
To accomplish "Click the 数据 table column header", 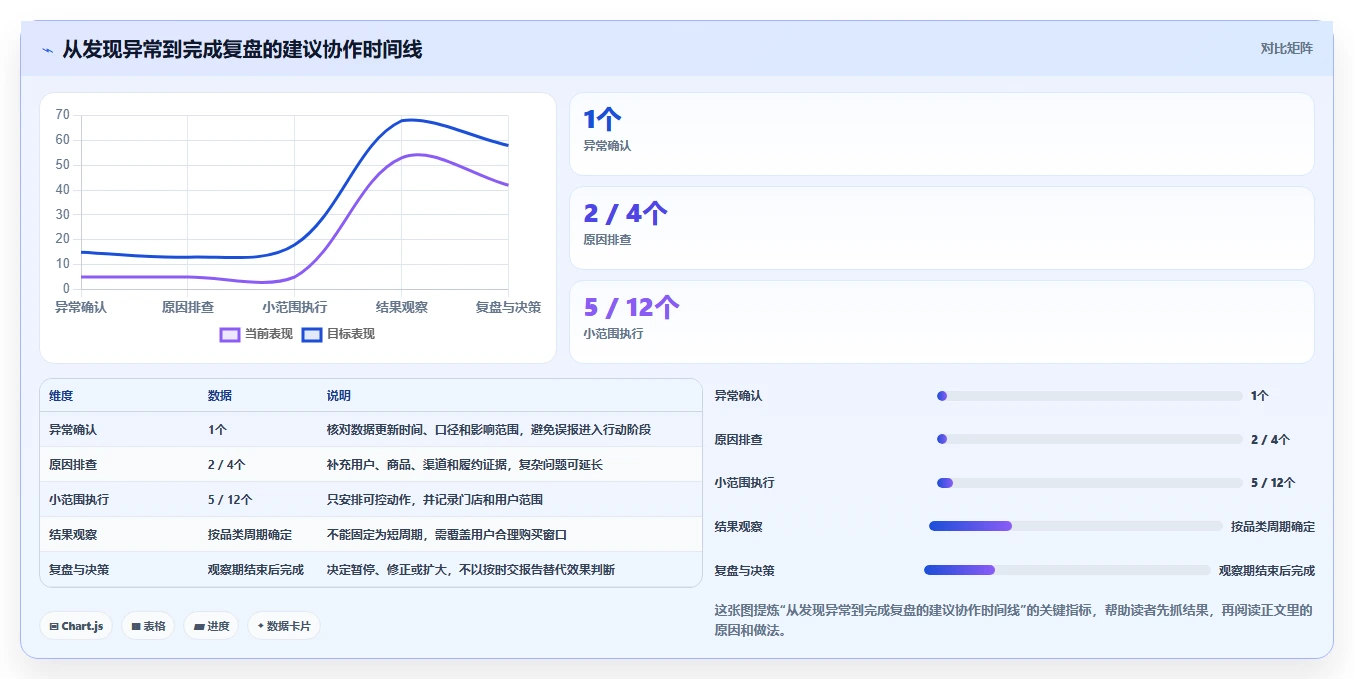I will pos(220,396).
